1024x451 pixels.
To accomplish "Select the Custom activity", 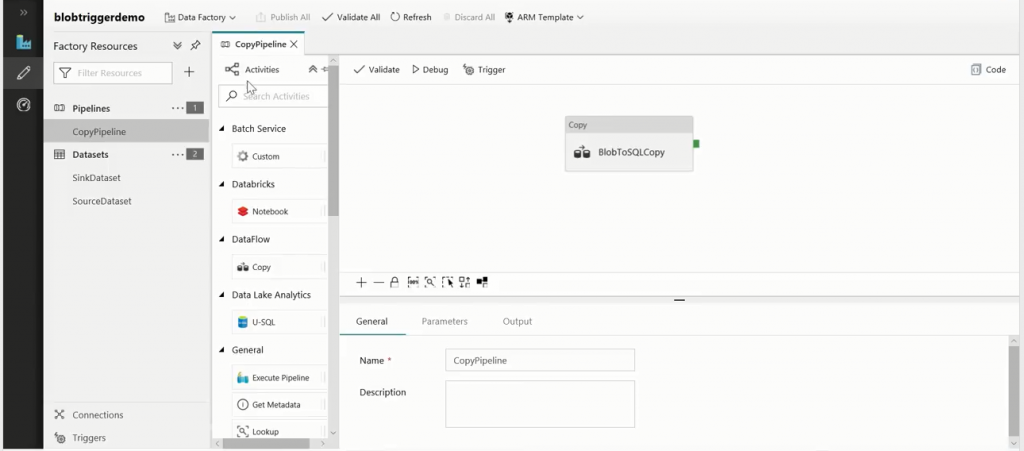I will point(280,157).
